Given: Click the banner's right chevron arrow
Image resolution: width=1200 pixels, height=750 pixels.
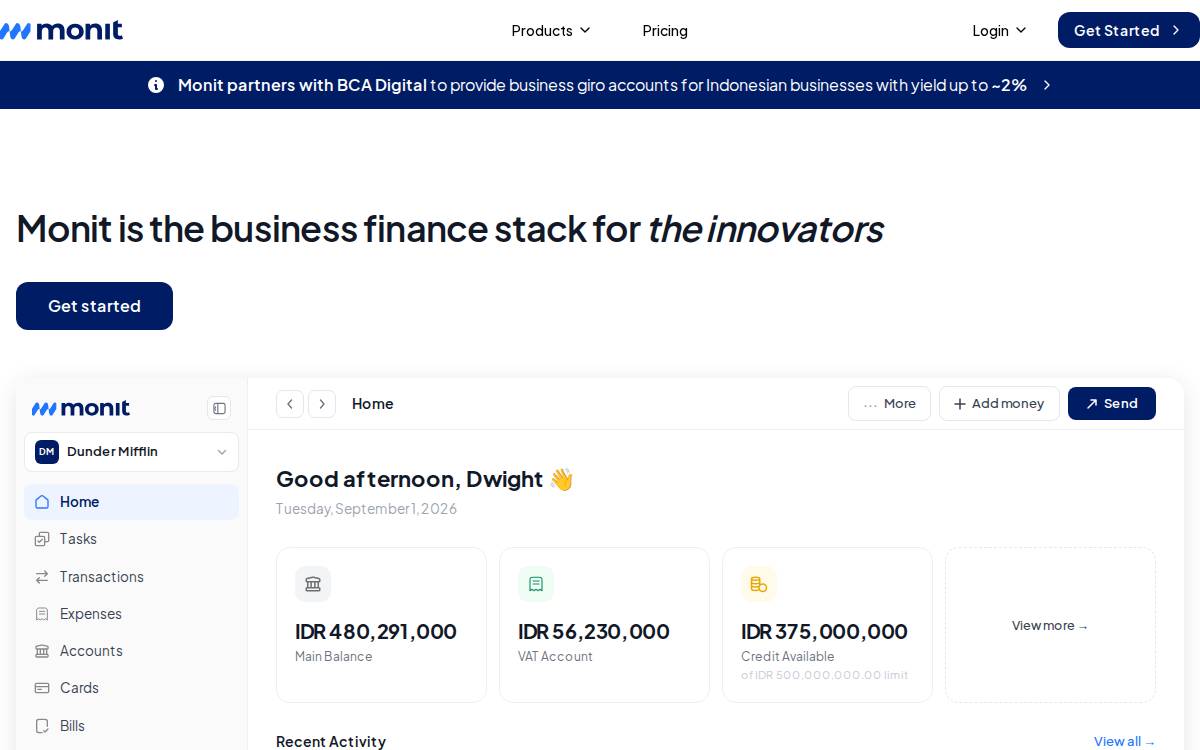Looking at the screenshot, I should click(1047, 85).
